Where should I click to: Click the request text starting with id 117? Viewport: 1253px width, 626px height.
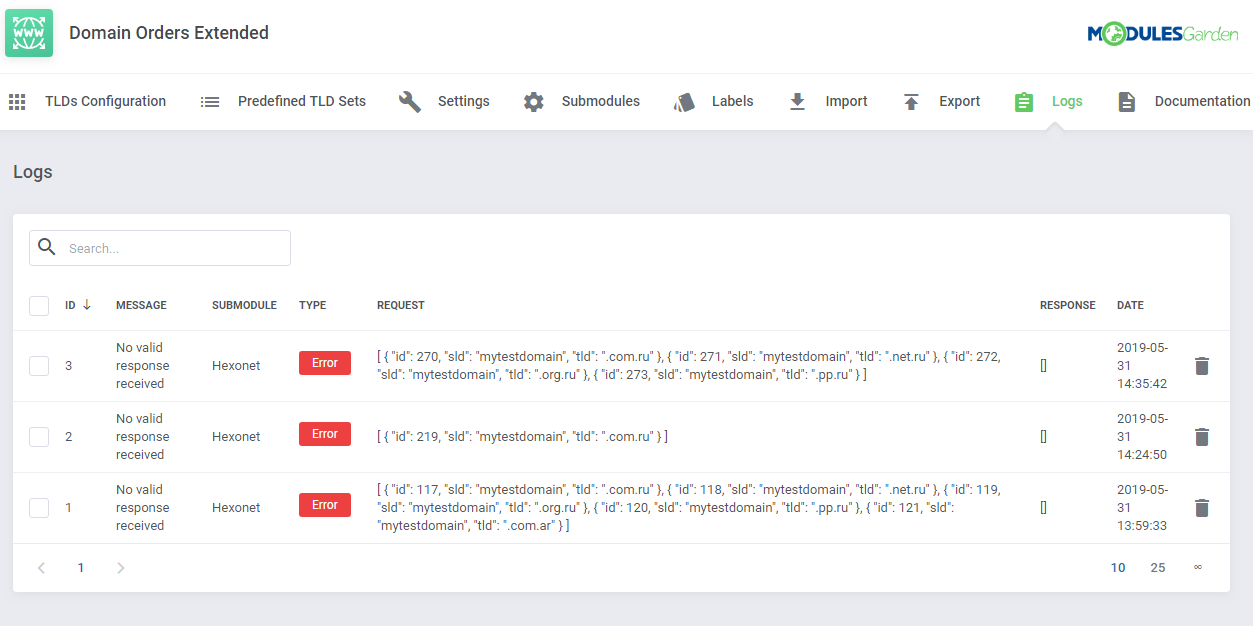click(689, 507)
